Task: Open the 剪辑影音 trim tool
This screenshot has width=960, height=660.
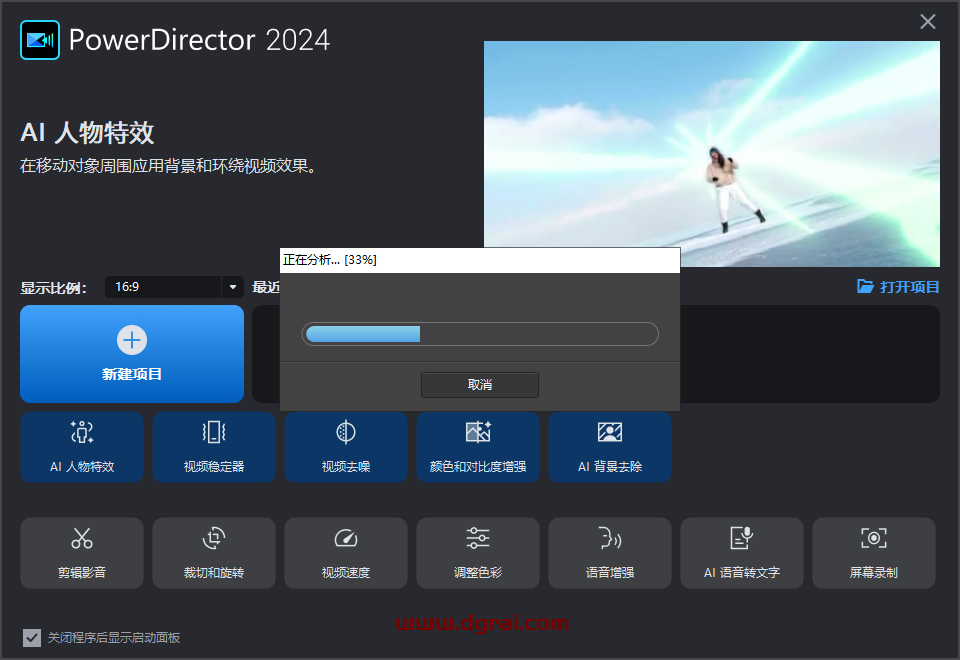Action: (82, 553)
